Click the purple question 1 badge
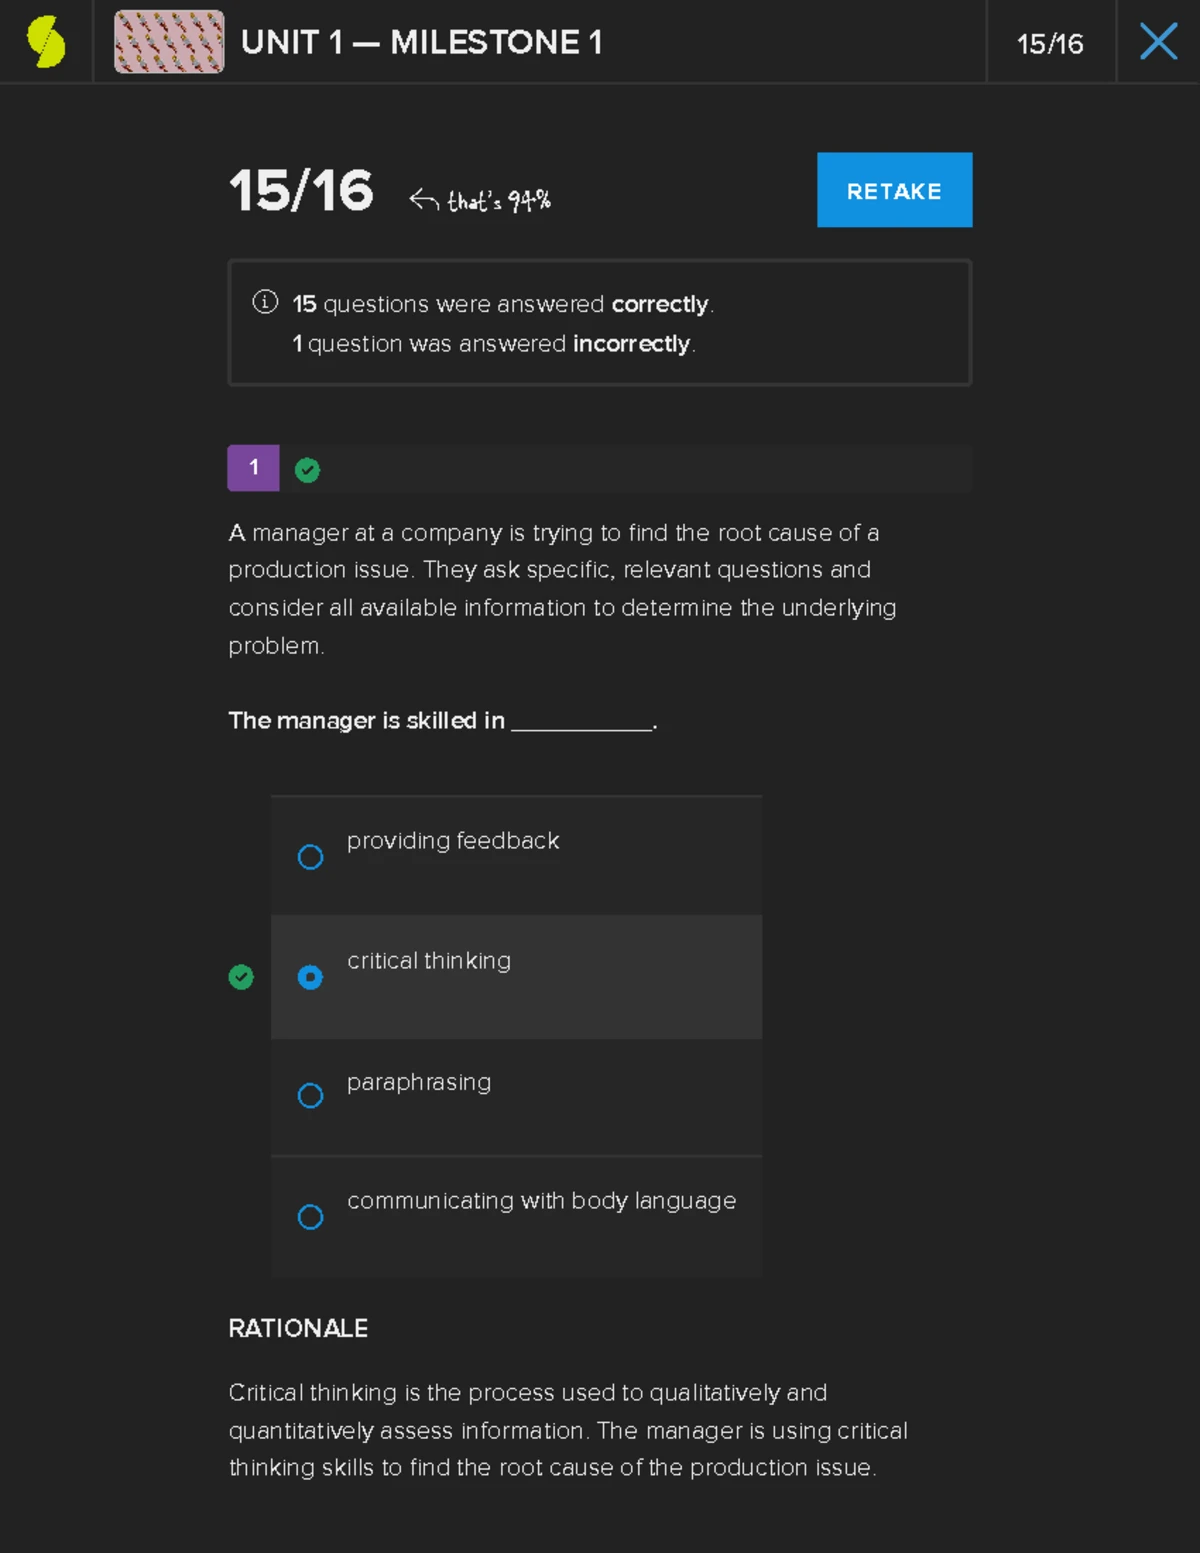1200x1553 pixels. (253, 468)
